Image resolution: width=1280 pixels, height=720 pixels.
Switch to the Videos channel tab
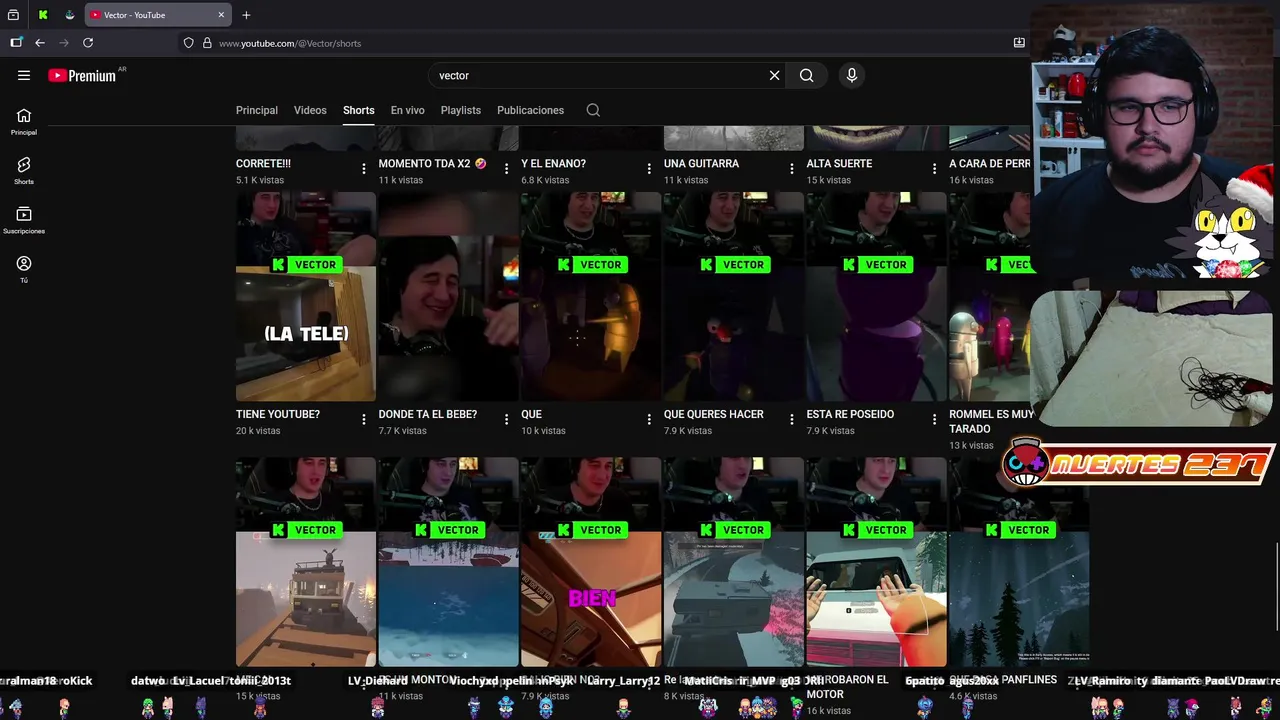310,110
